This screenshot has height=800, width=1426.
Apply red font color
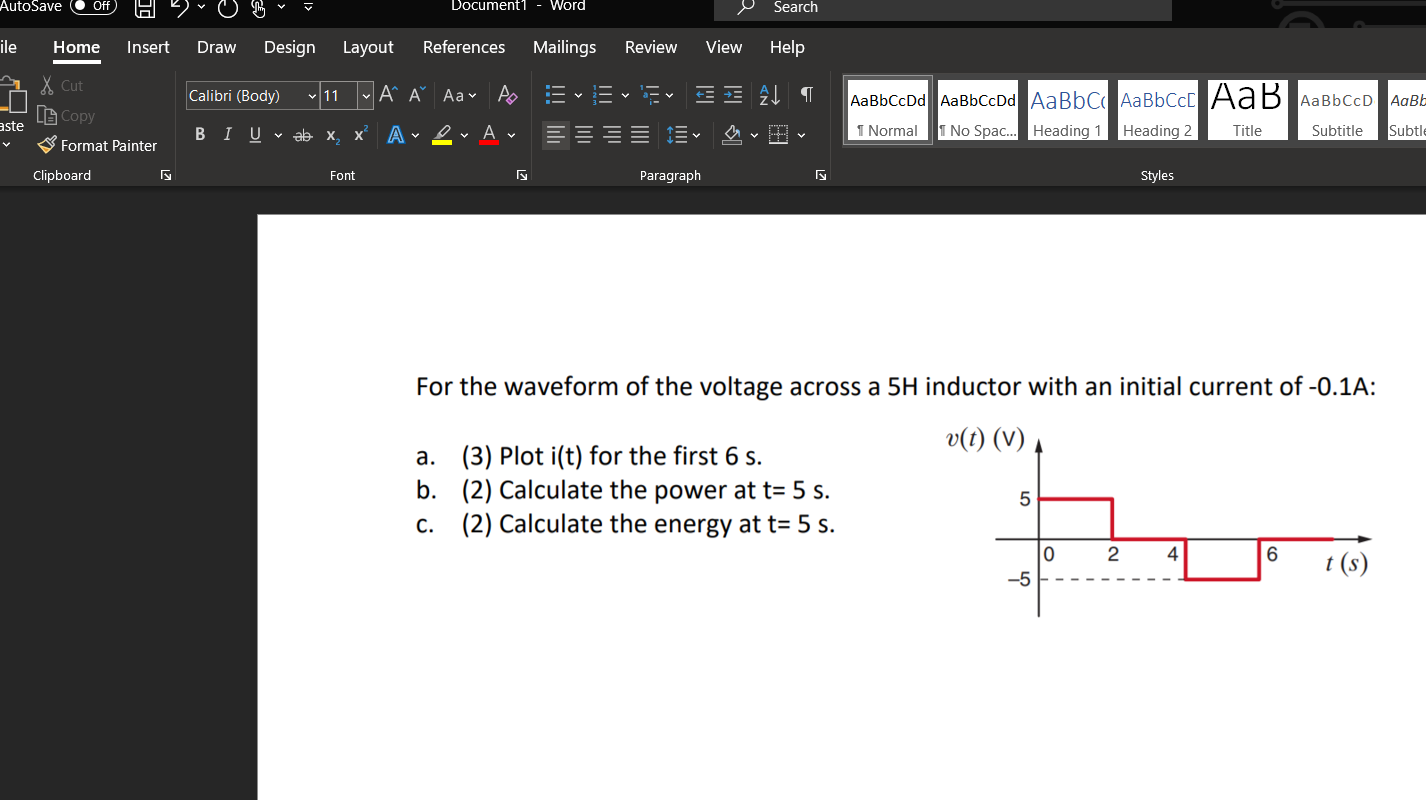[489, 135]
